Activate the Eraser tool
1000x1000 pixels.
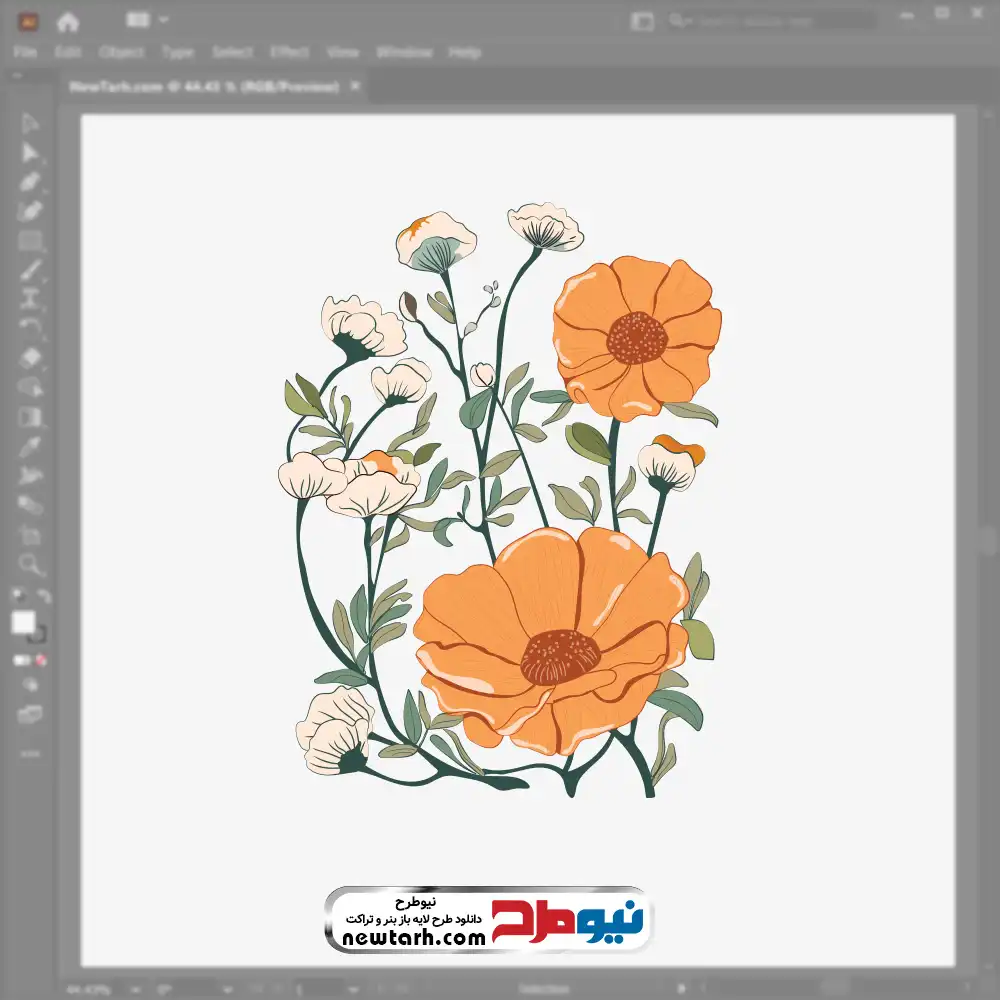click(x=30, y=357)
